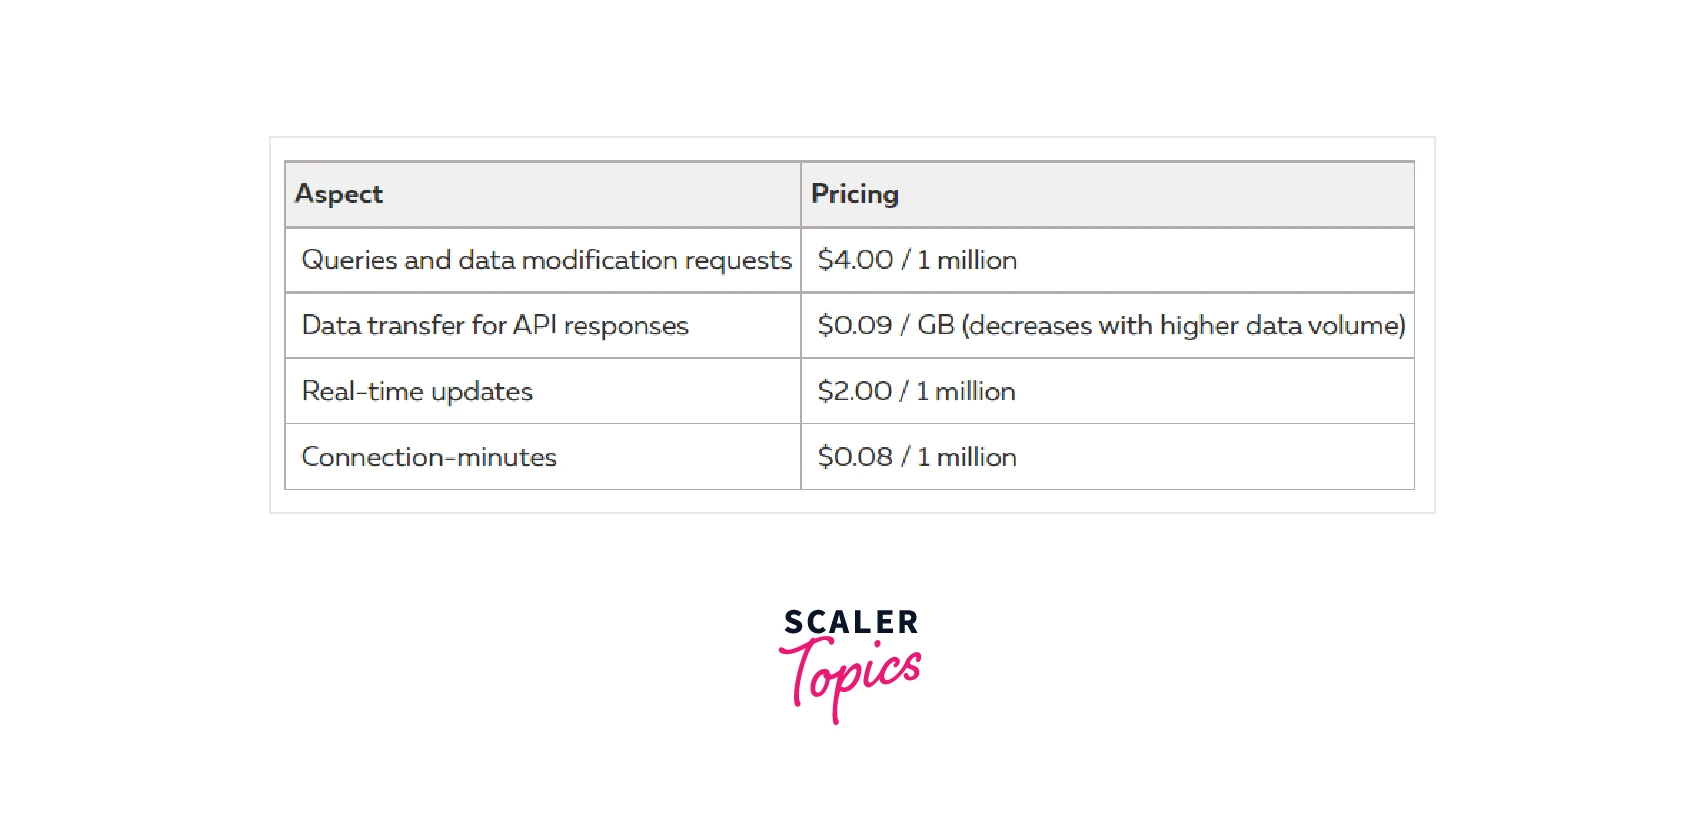Select the 'Connection-minutes' cell

(x=429, y=457)
